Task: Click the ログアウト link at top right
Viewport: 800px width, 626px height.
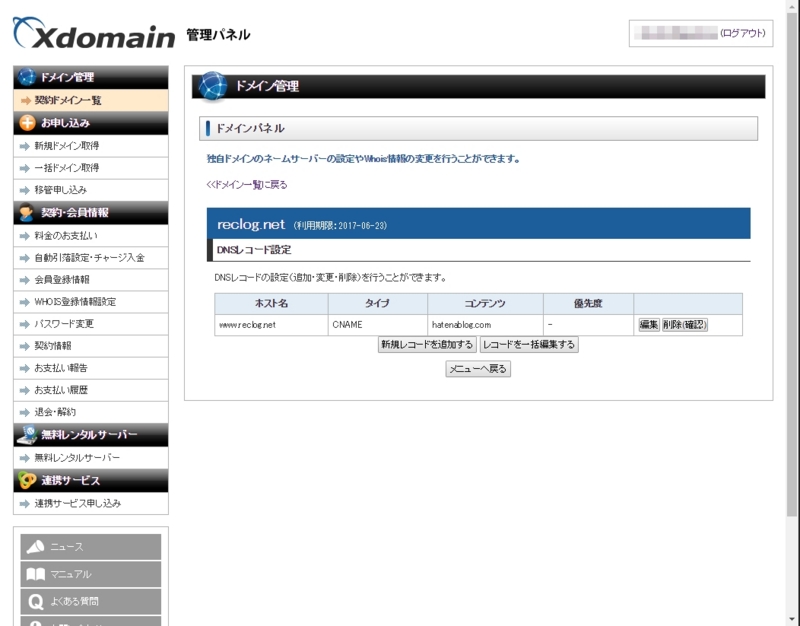Action: click(x=742, y=32)
